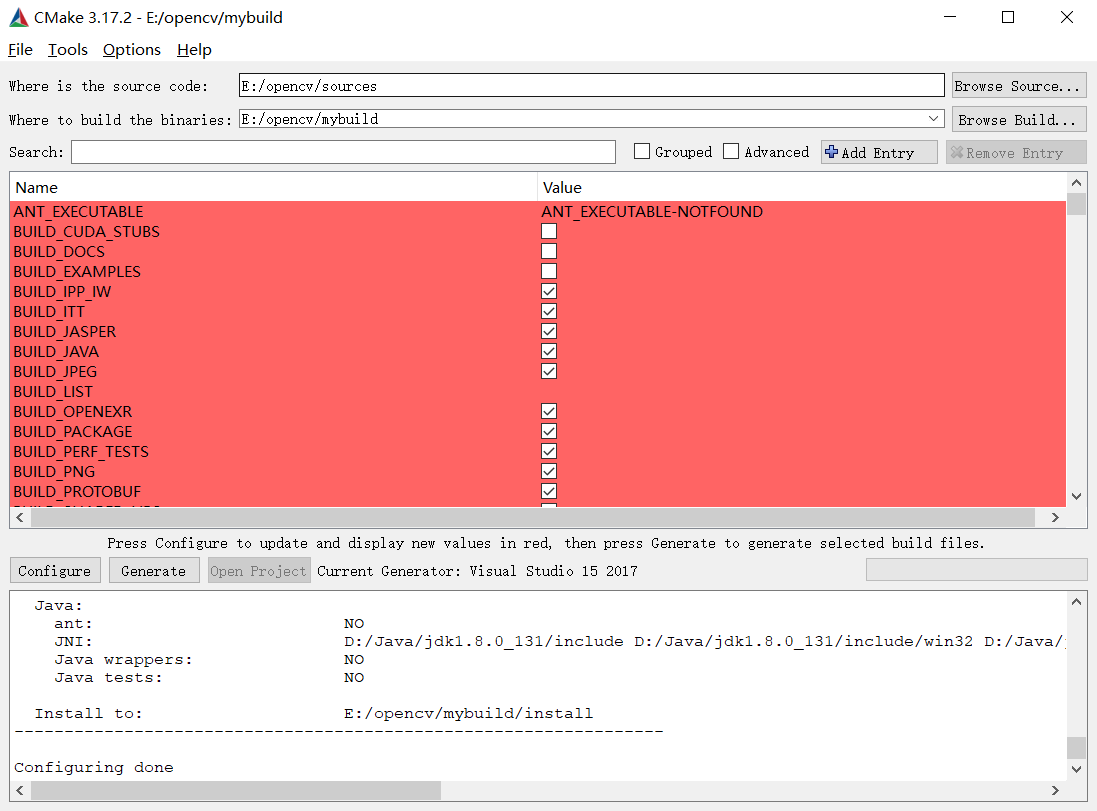This screenshot has width=1097, height=811.
Task: Uncheck the BUILD_JASPER checkbox
Action: tap(549, 331)
